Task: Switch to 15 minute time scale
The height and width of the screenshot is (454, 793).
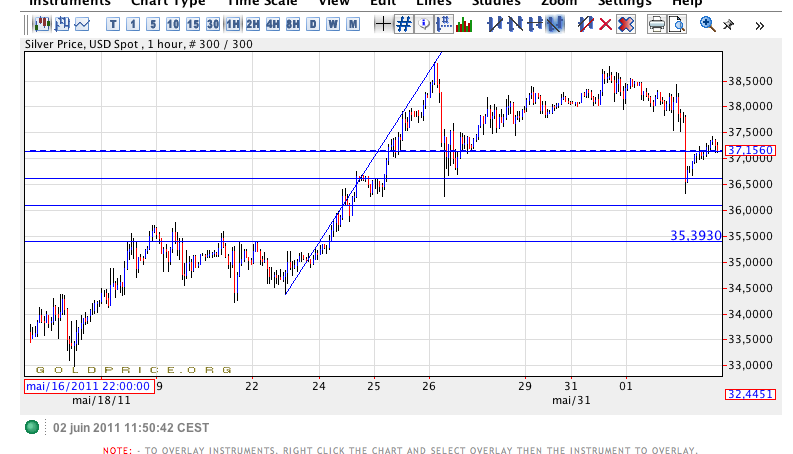Action: (193, 24)
